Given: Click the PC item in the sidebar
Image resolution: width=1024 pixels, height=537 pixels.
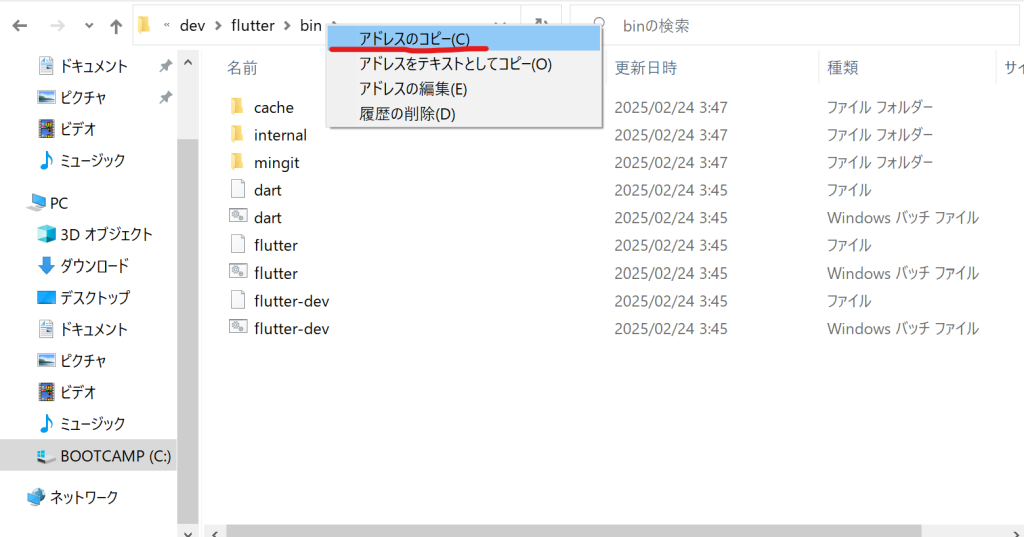Looking at the screenshot, I should point(58,203).
